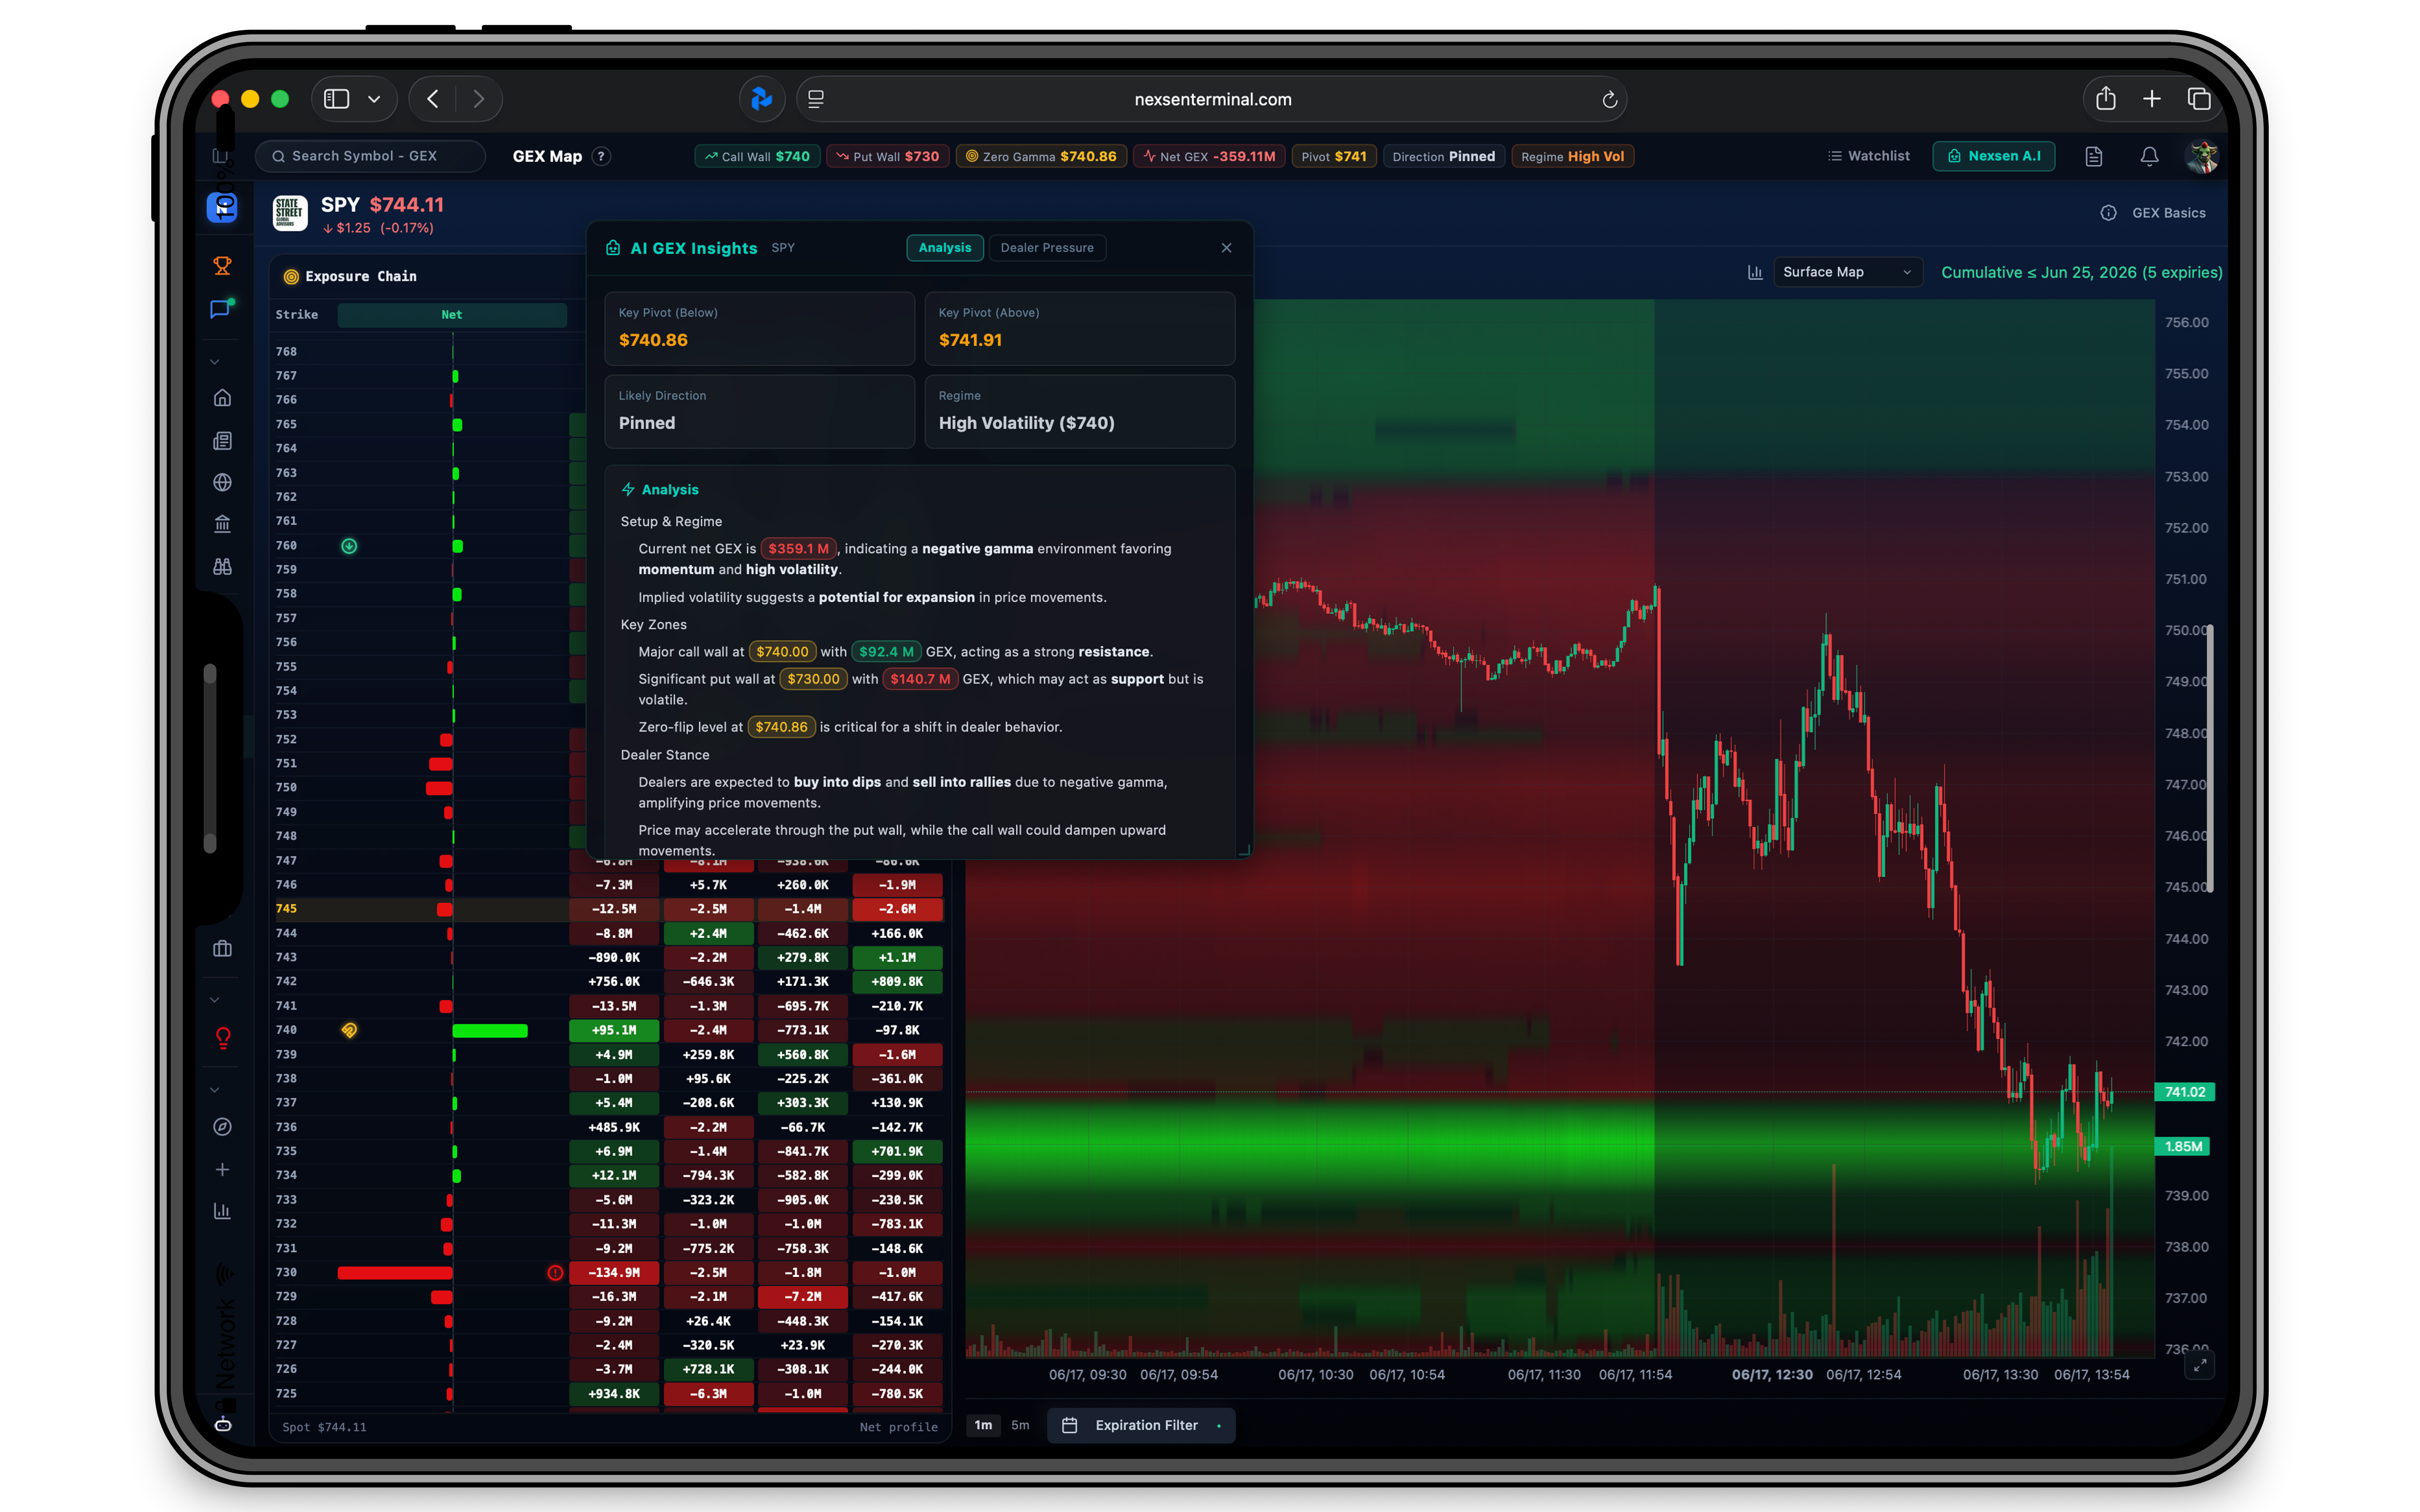Select the Analysis tab
This screenshot has width=2420, height=1512.
point(944,248)
